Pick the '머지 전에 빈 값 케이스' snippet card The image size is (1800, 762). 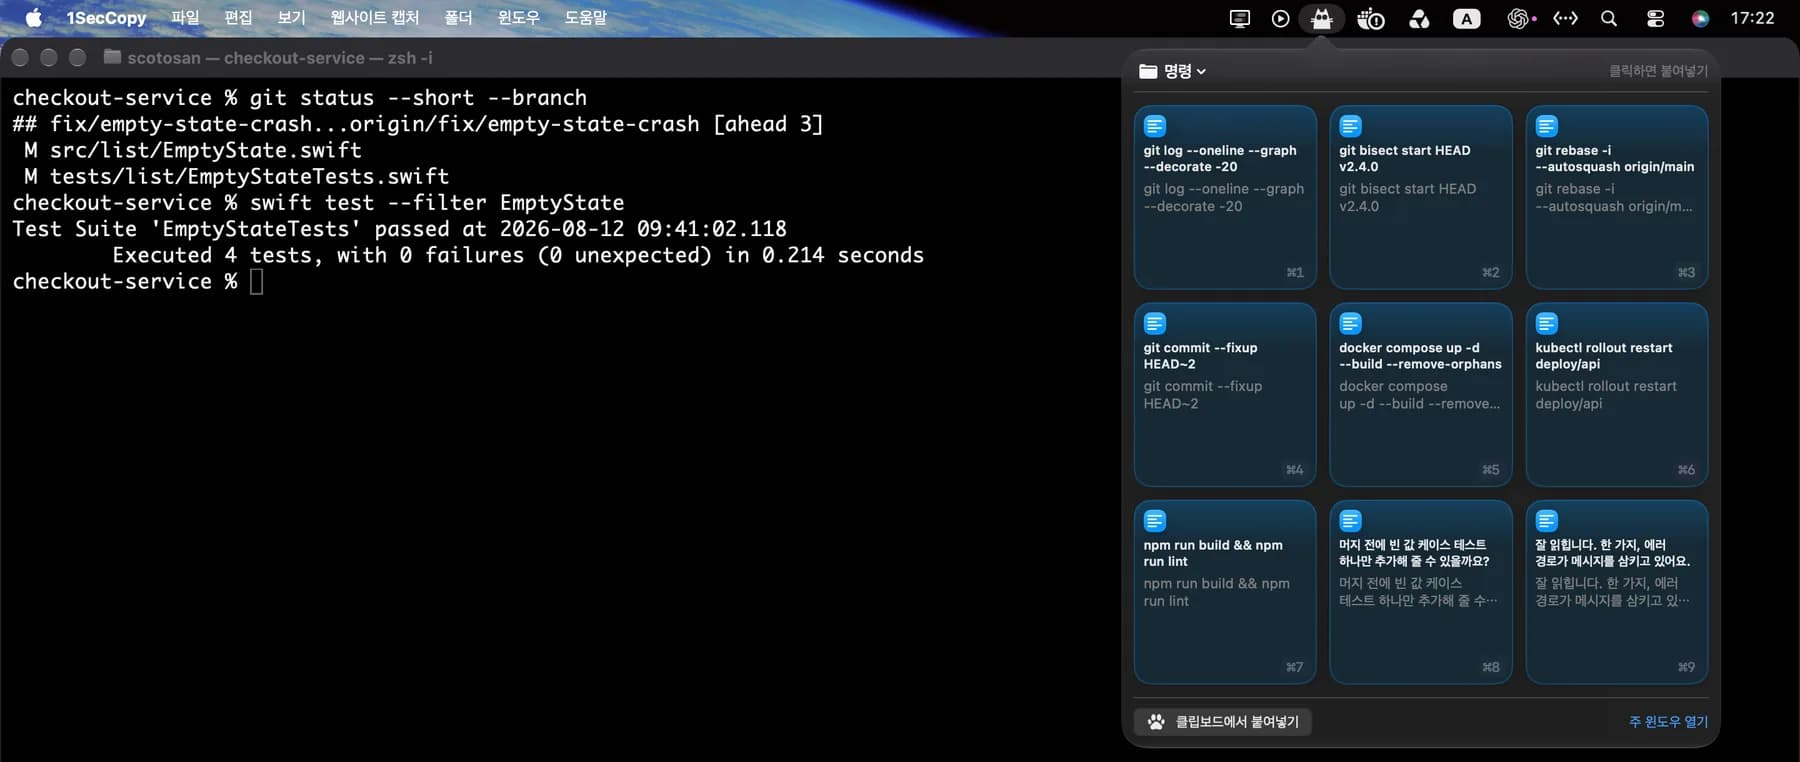point(1421,592)
